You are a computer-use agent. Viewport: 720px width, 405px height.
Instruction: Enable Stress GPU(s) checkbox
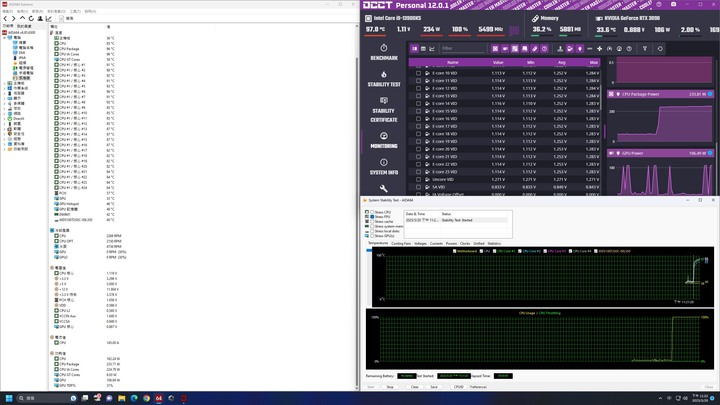tap(372, 236)
